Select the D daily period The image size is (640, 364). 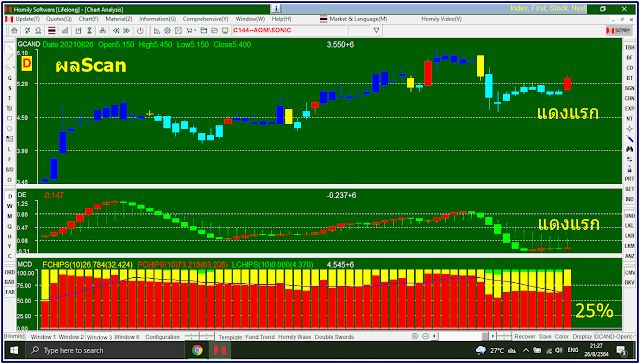point(10,196)
